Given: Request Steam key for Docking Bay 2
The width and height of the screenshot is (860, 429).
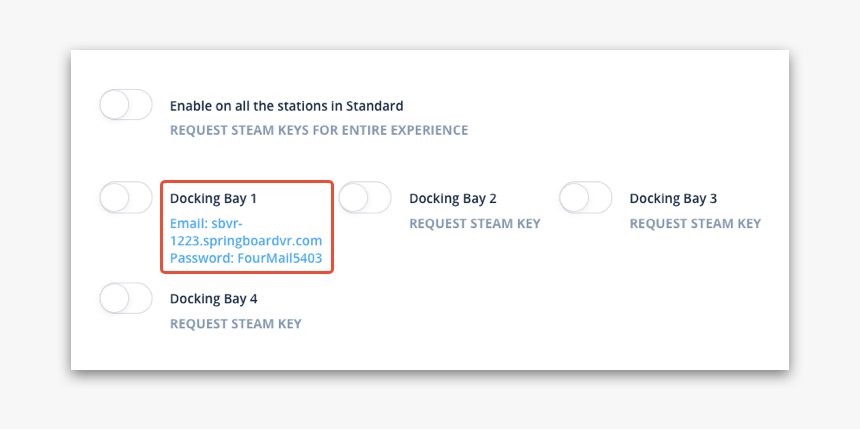Looking at the screenshot, I should pyautogui.click(x=475, y=224).
